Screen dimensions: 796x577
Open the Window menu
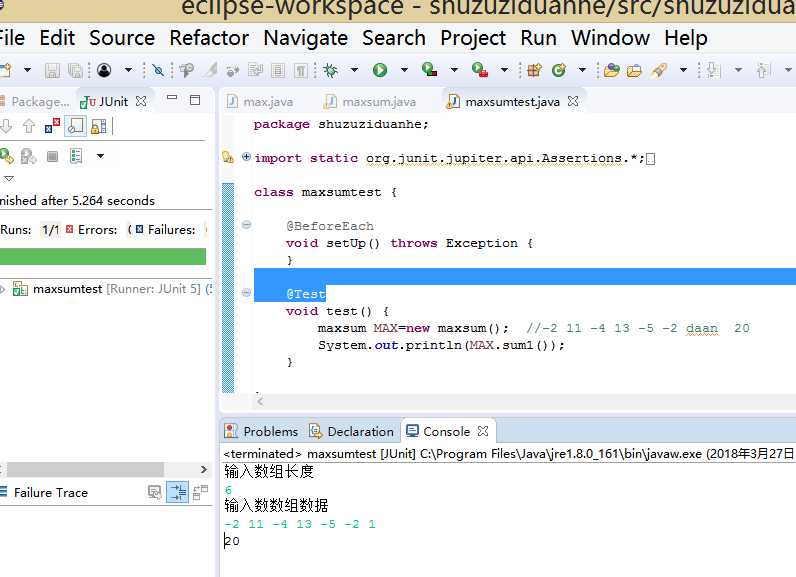[x=611, y=38]
